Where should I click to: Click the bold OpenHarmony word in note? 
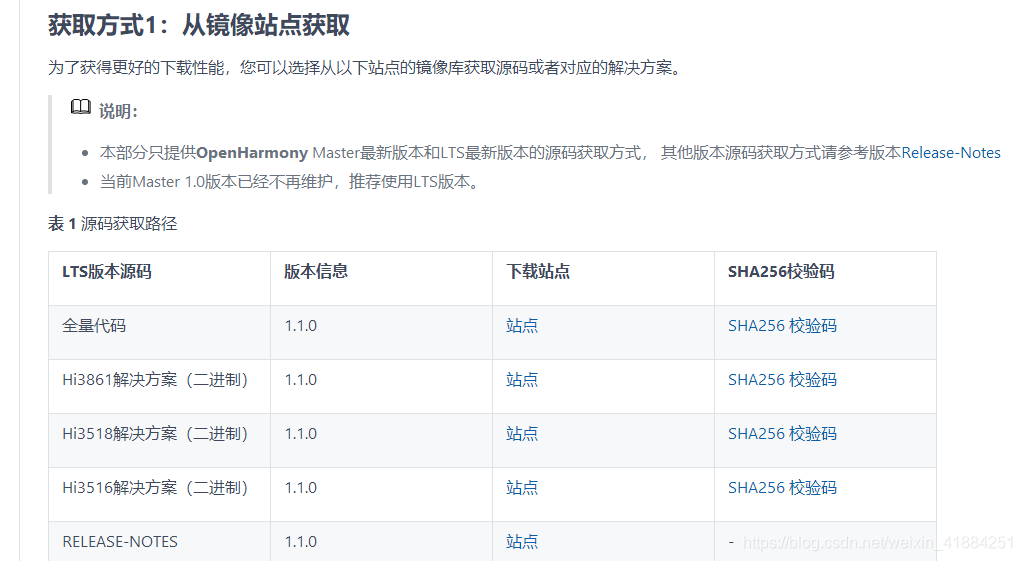[x=252, y=153]
